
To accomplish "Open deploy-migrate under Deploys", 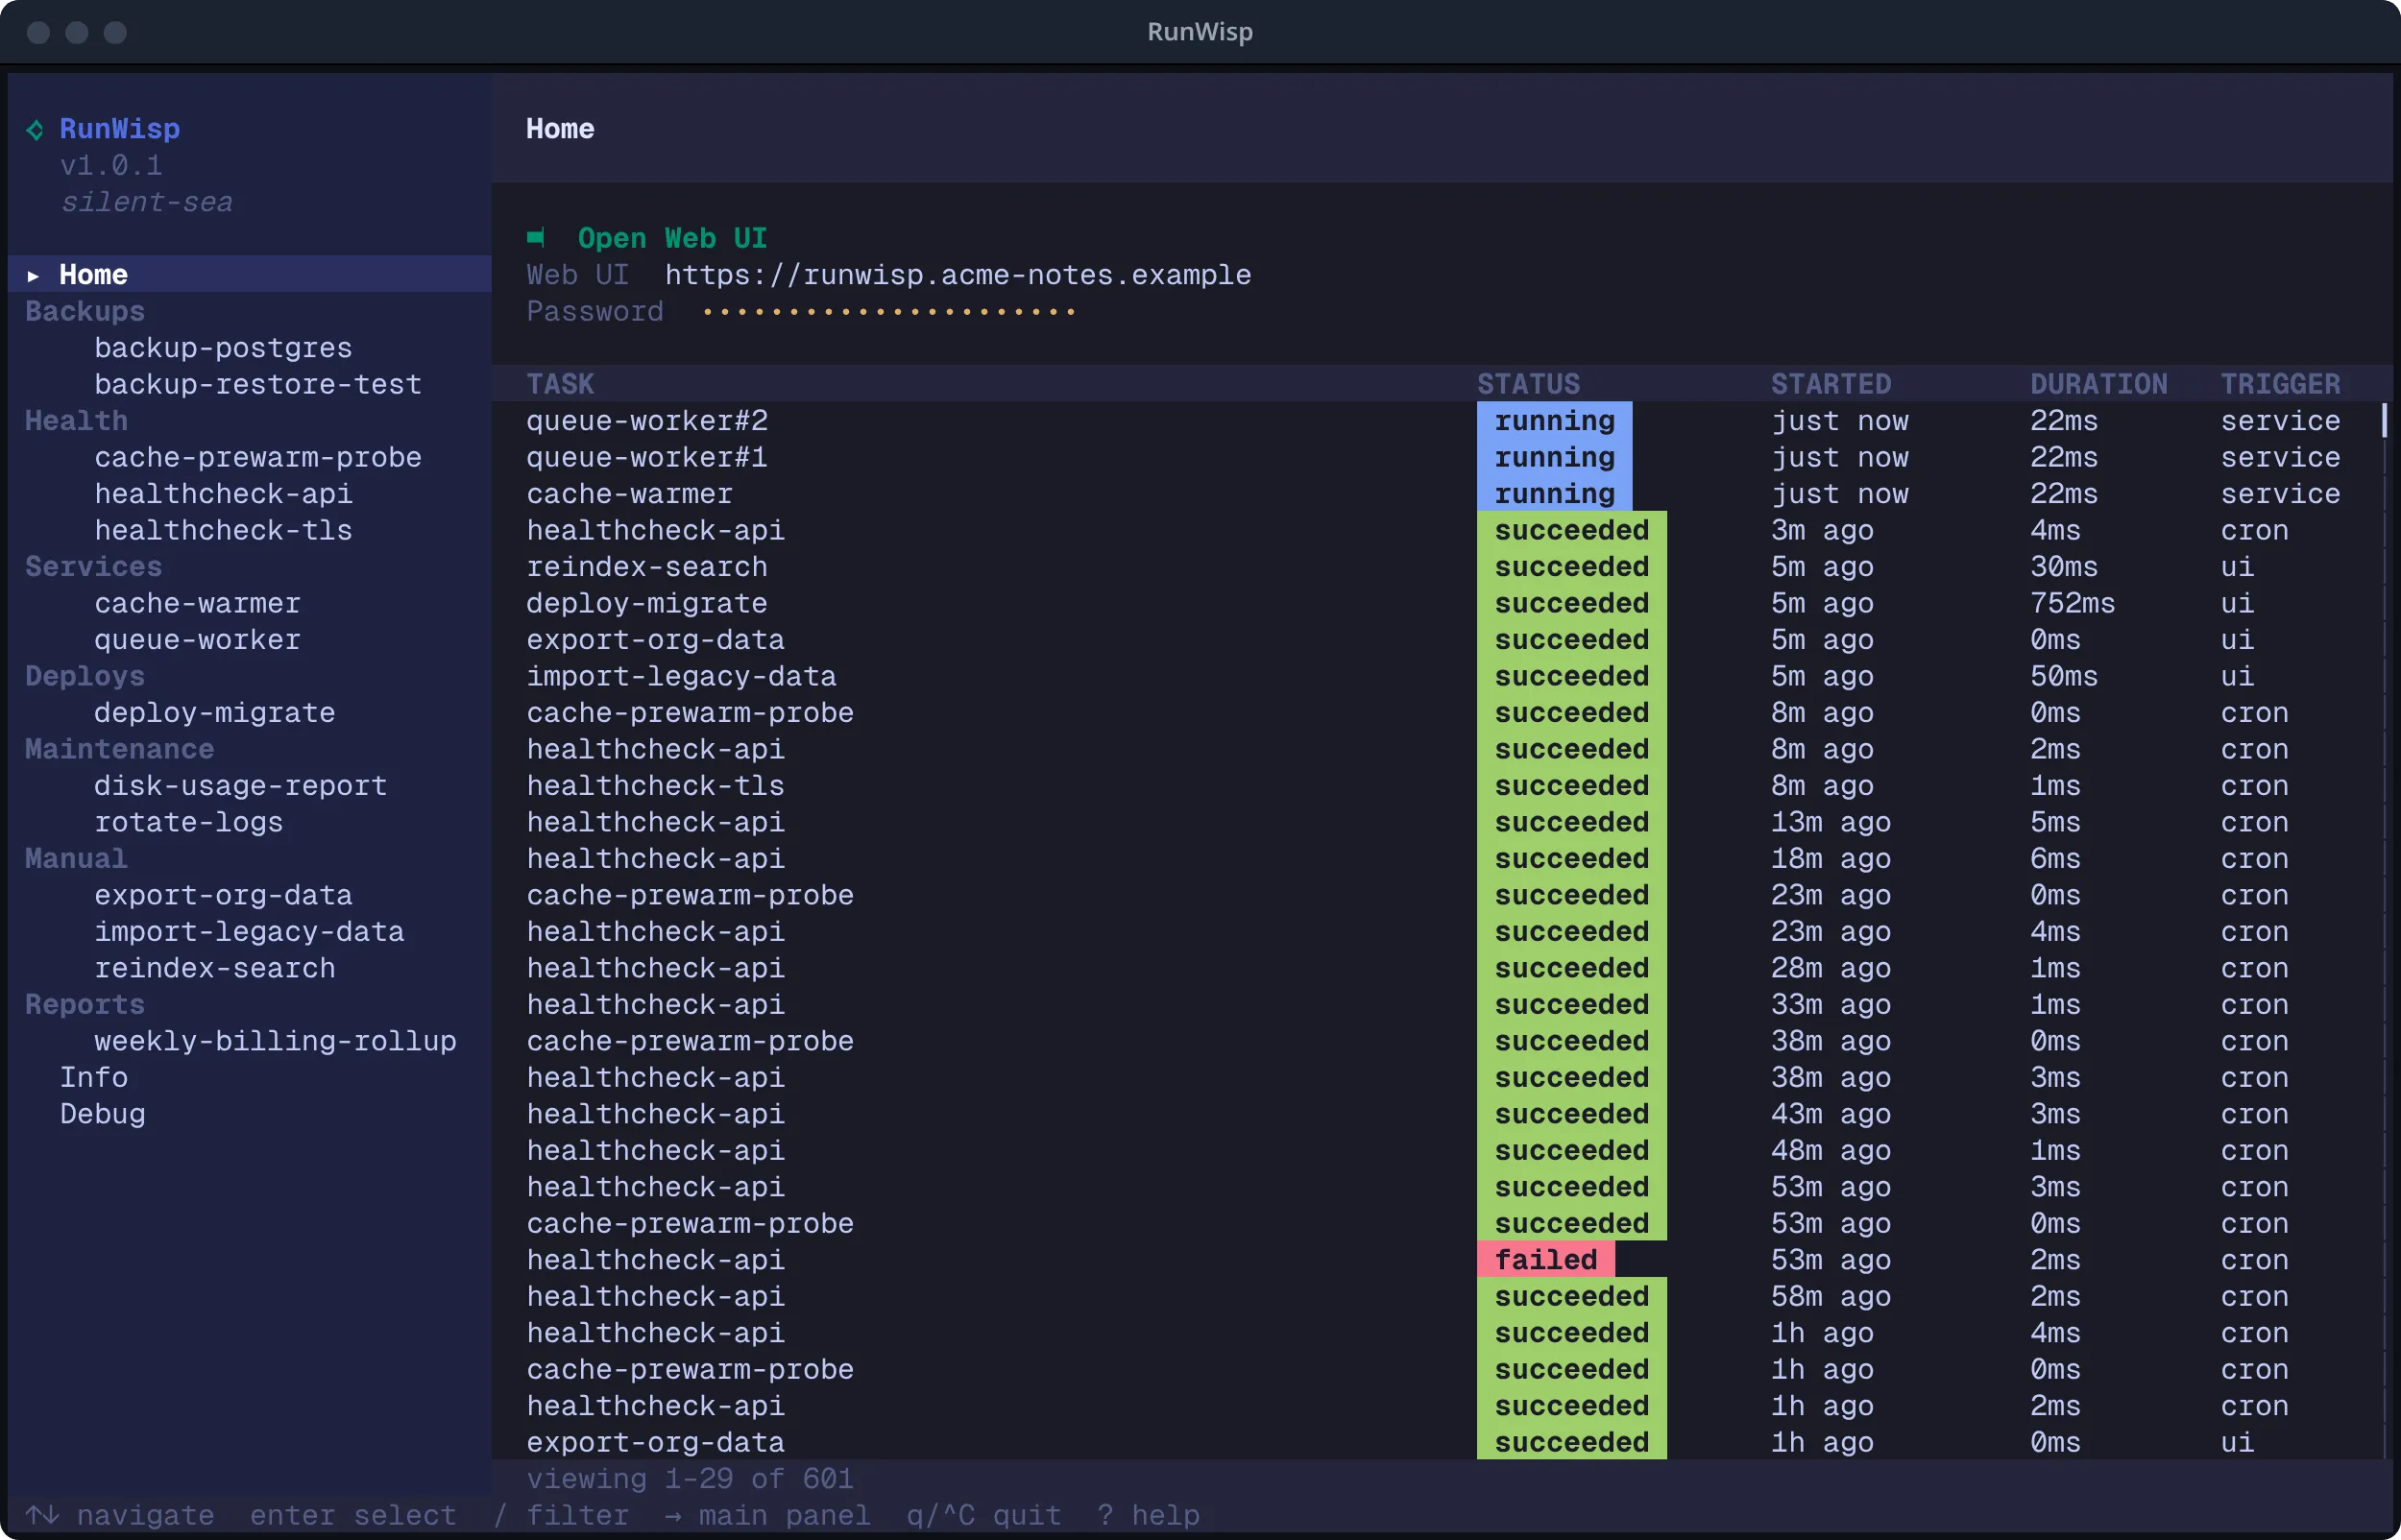I will pos(215,713).
